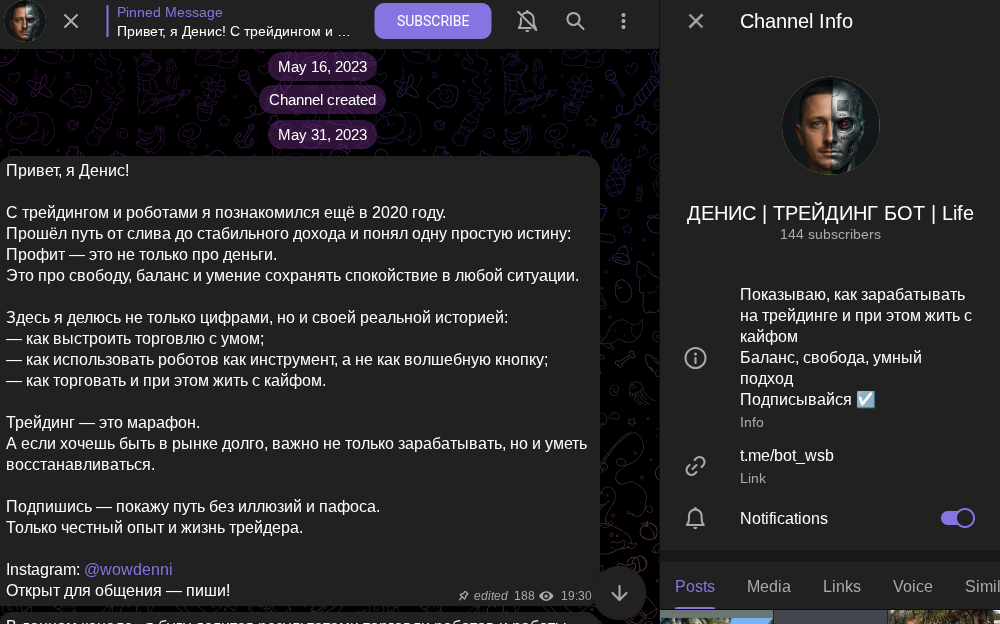This screenshot has height=624, width=1000.
Task: Close the Channel Info panel
Action: coord(696,21)
